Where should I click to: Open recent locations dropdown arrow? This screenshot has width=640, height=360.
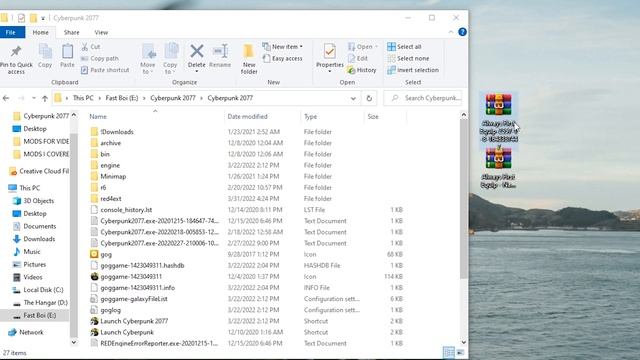pos(33,98)
